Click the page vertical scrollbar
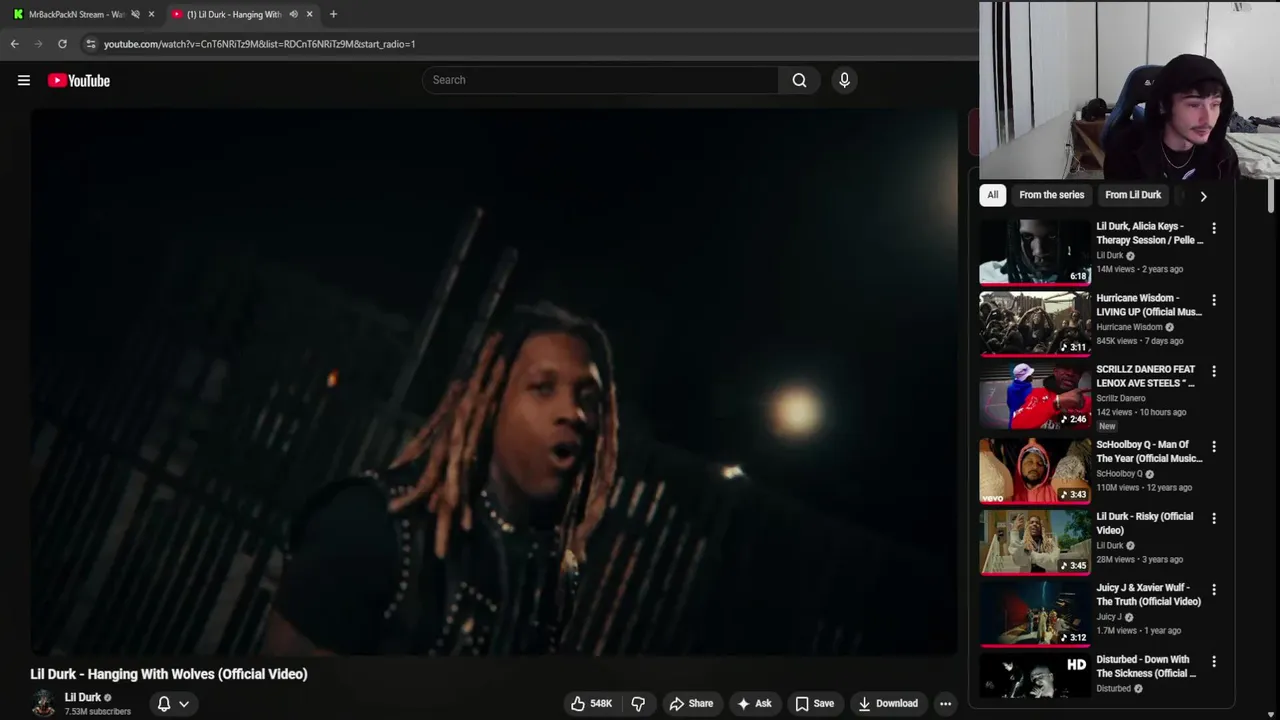The image size is (1280, 720). pos(1272,195)
